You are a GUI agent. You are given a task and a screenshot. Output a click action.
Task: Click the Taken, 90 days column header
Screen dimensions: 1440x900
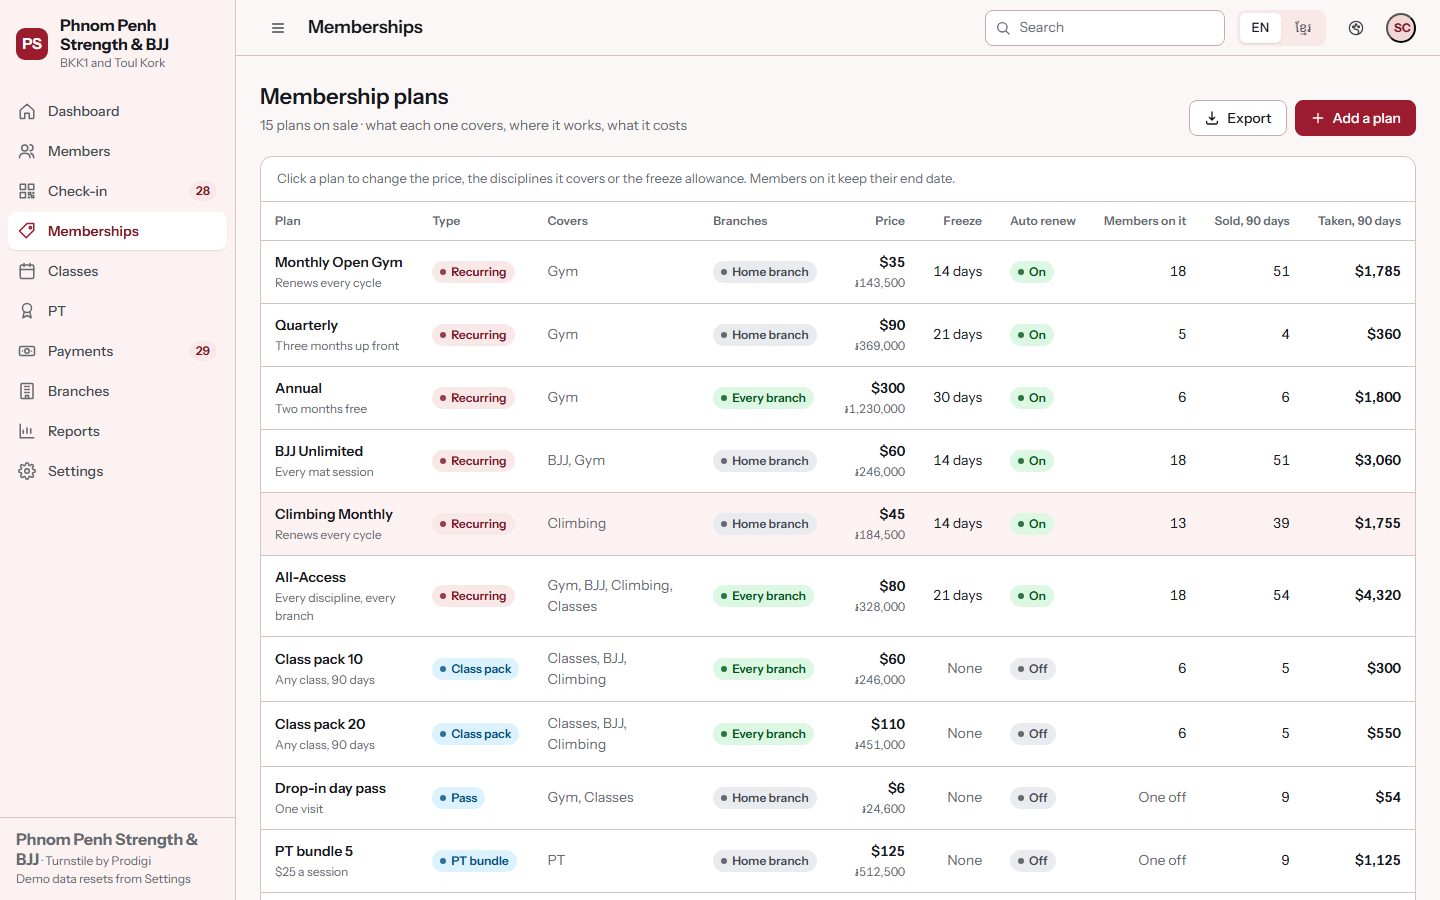click(x=1359, y=221)
